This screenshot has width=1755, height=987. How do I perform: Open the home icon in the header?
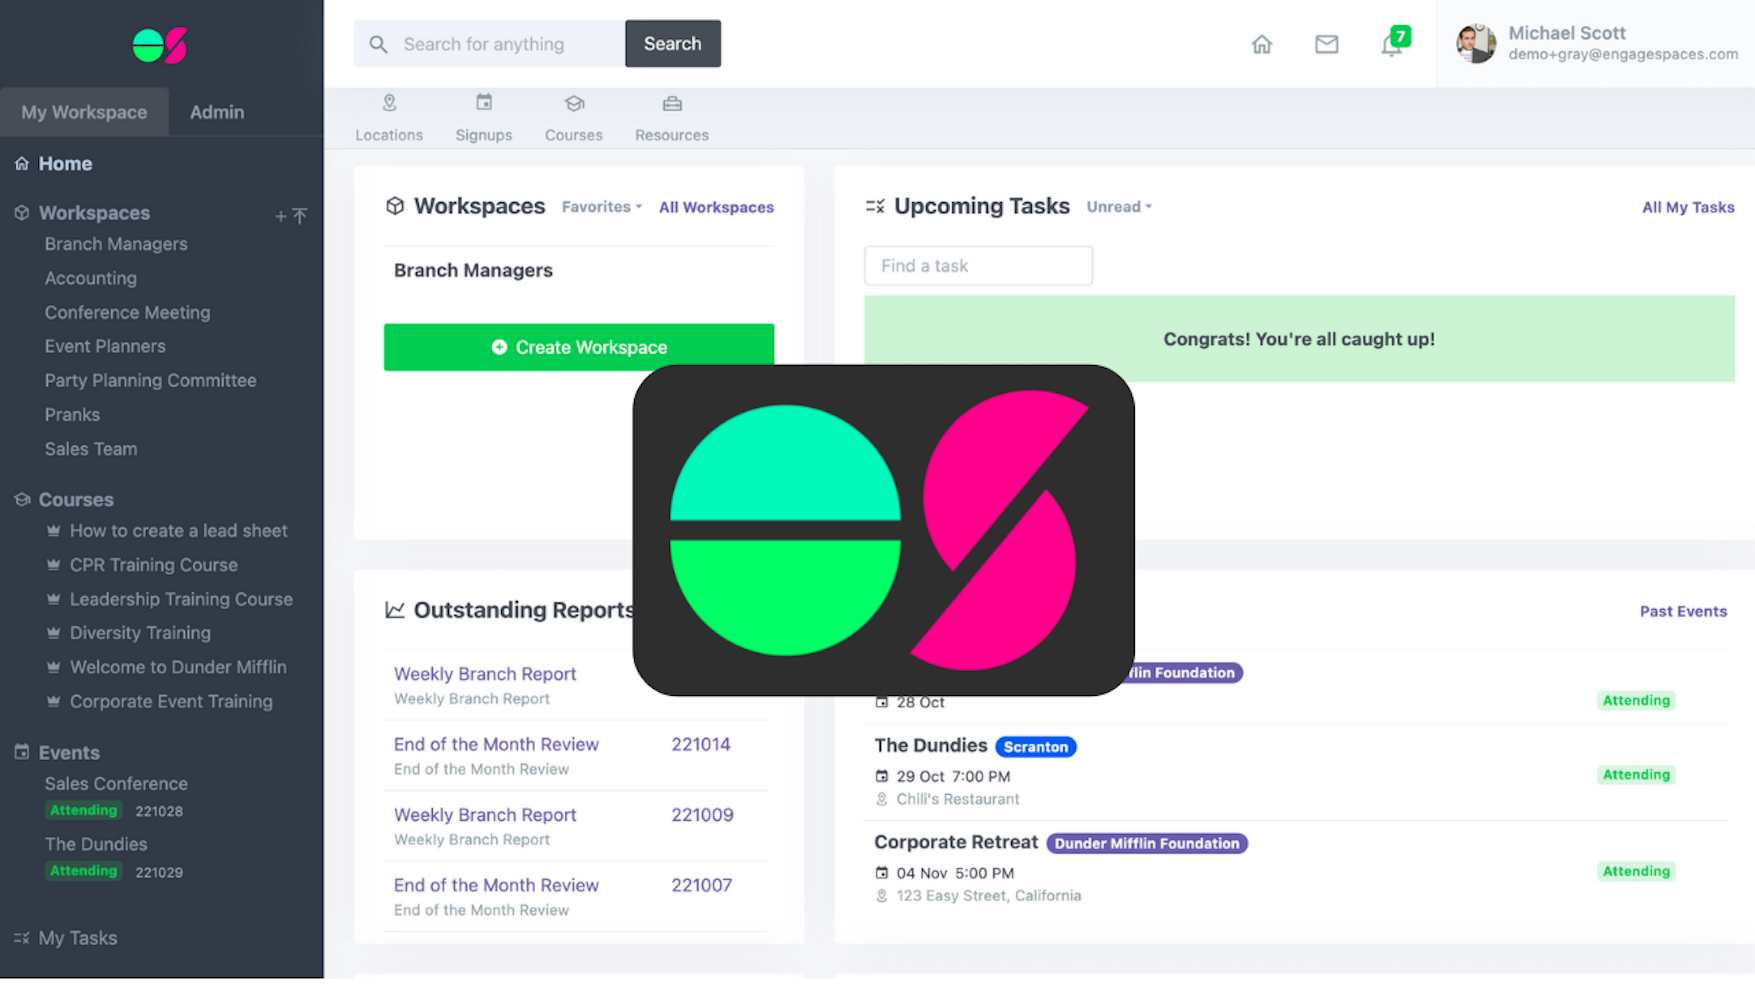pyautogui.click(x=1261, y=44)
